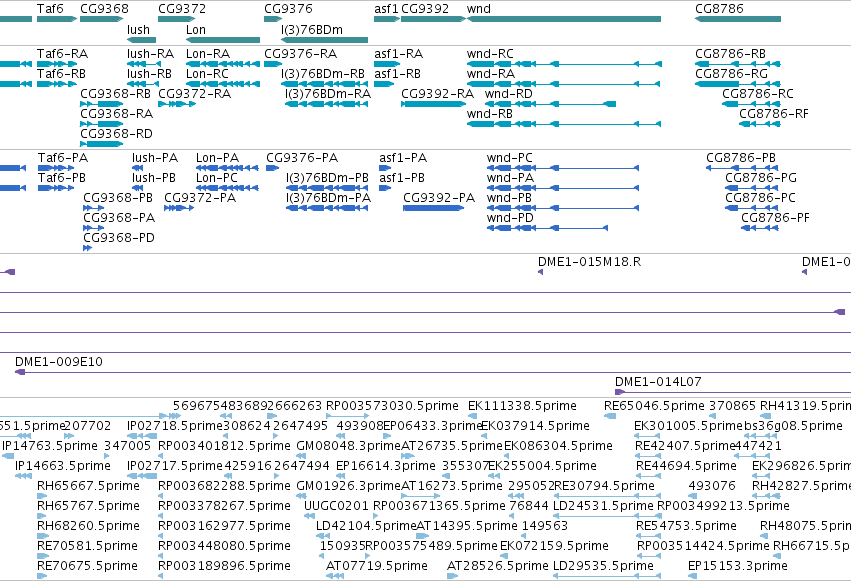
Task: Select the Lon gene label
Action: pyautogui.click(x=196, y=30)
